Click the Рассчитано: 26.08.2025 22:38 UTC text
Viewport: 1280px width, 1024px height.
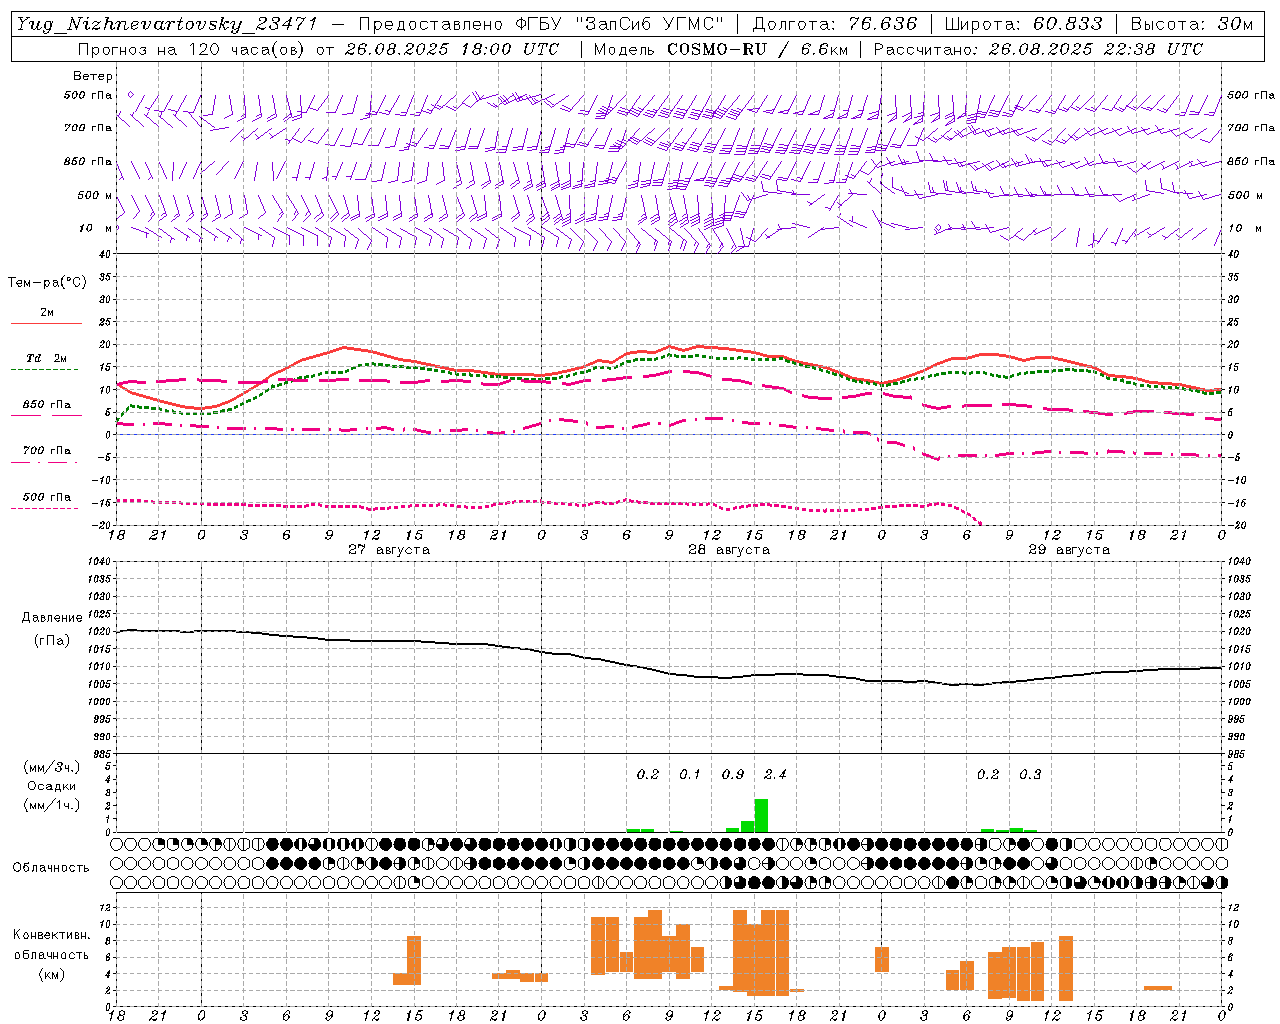[x=1038, y=49]
